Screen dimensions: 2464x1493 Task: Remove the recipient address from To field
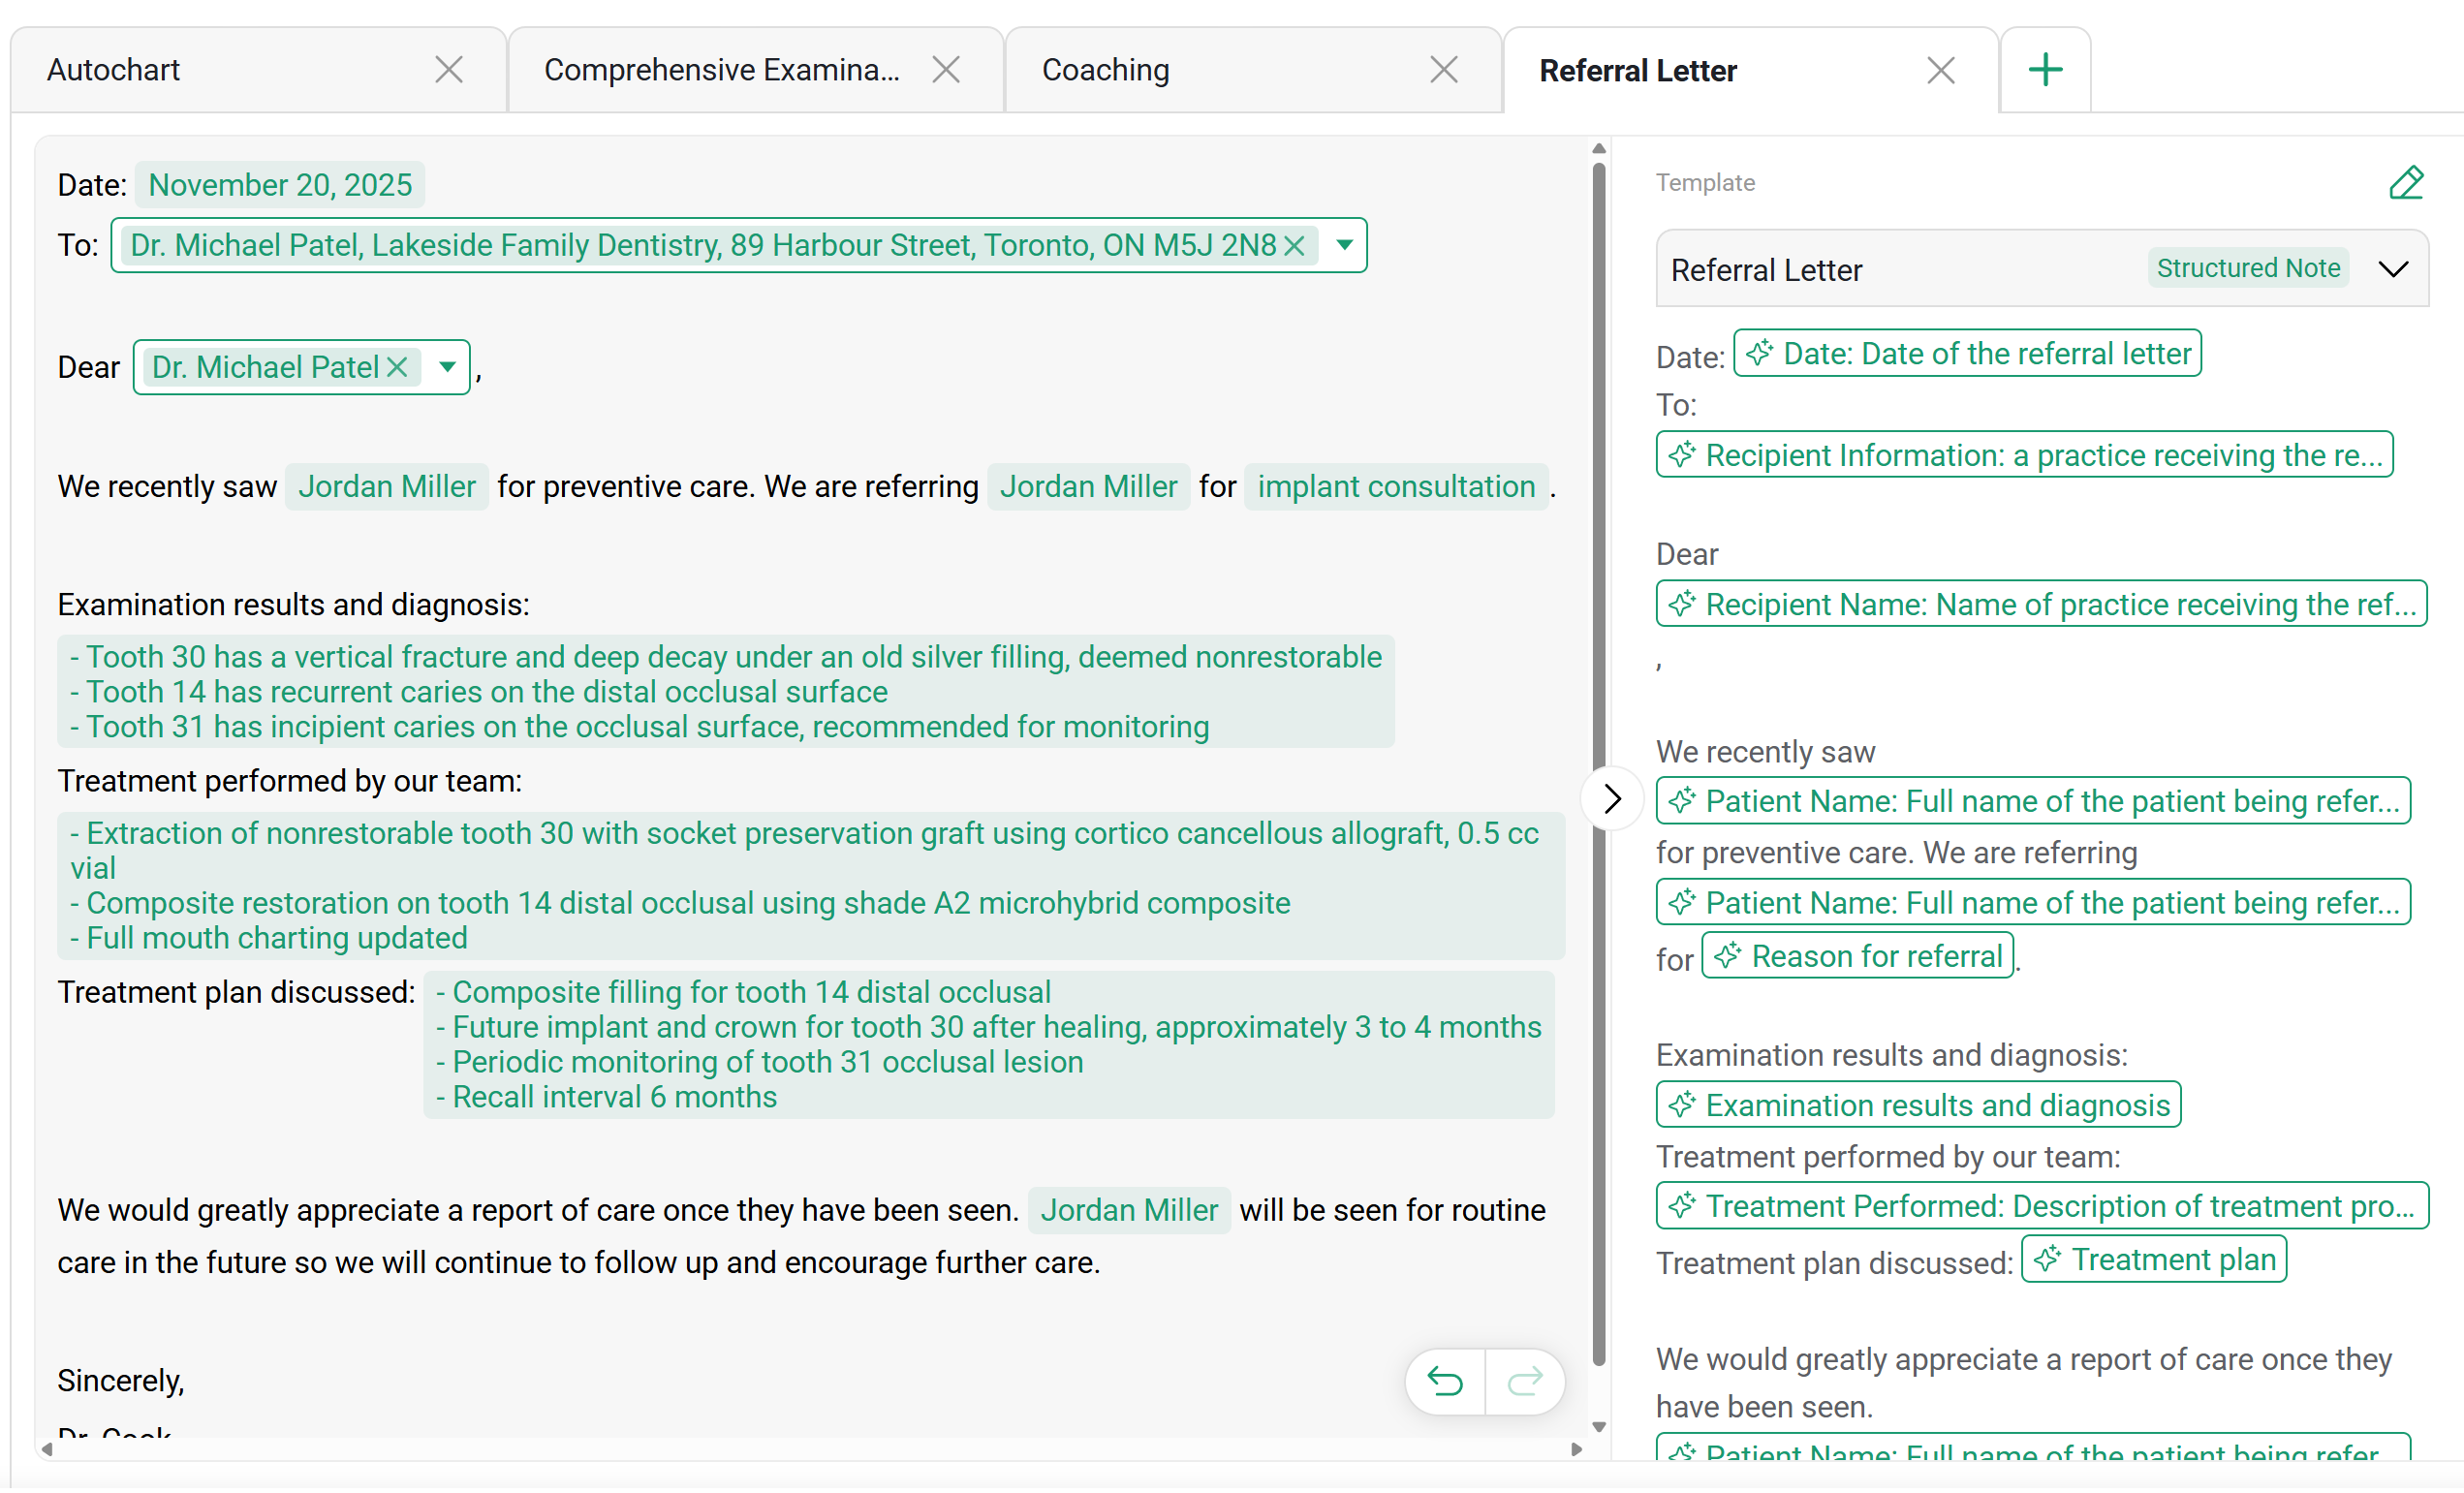1294,246
